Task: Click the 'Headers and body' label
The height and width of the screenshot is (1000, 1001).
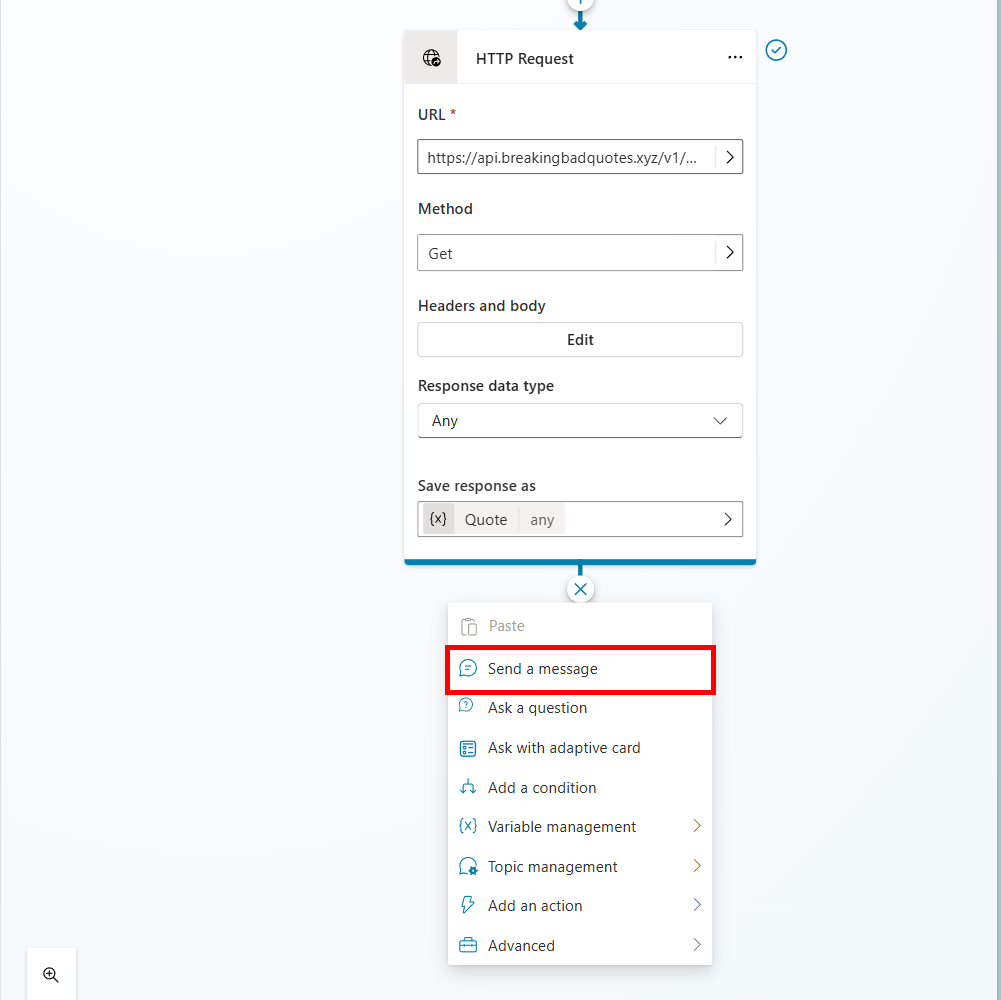Action: click(x=481, y=306)
